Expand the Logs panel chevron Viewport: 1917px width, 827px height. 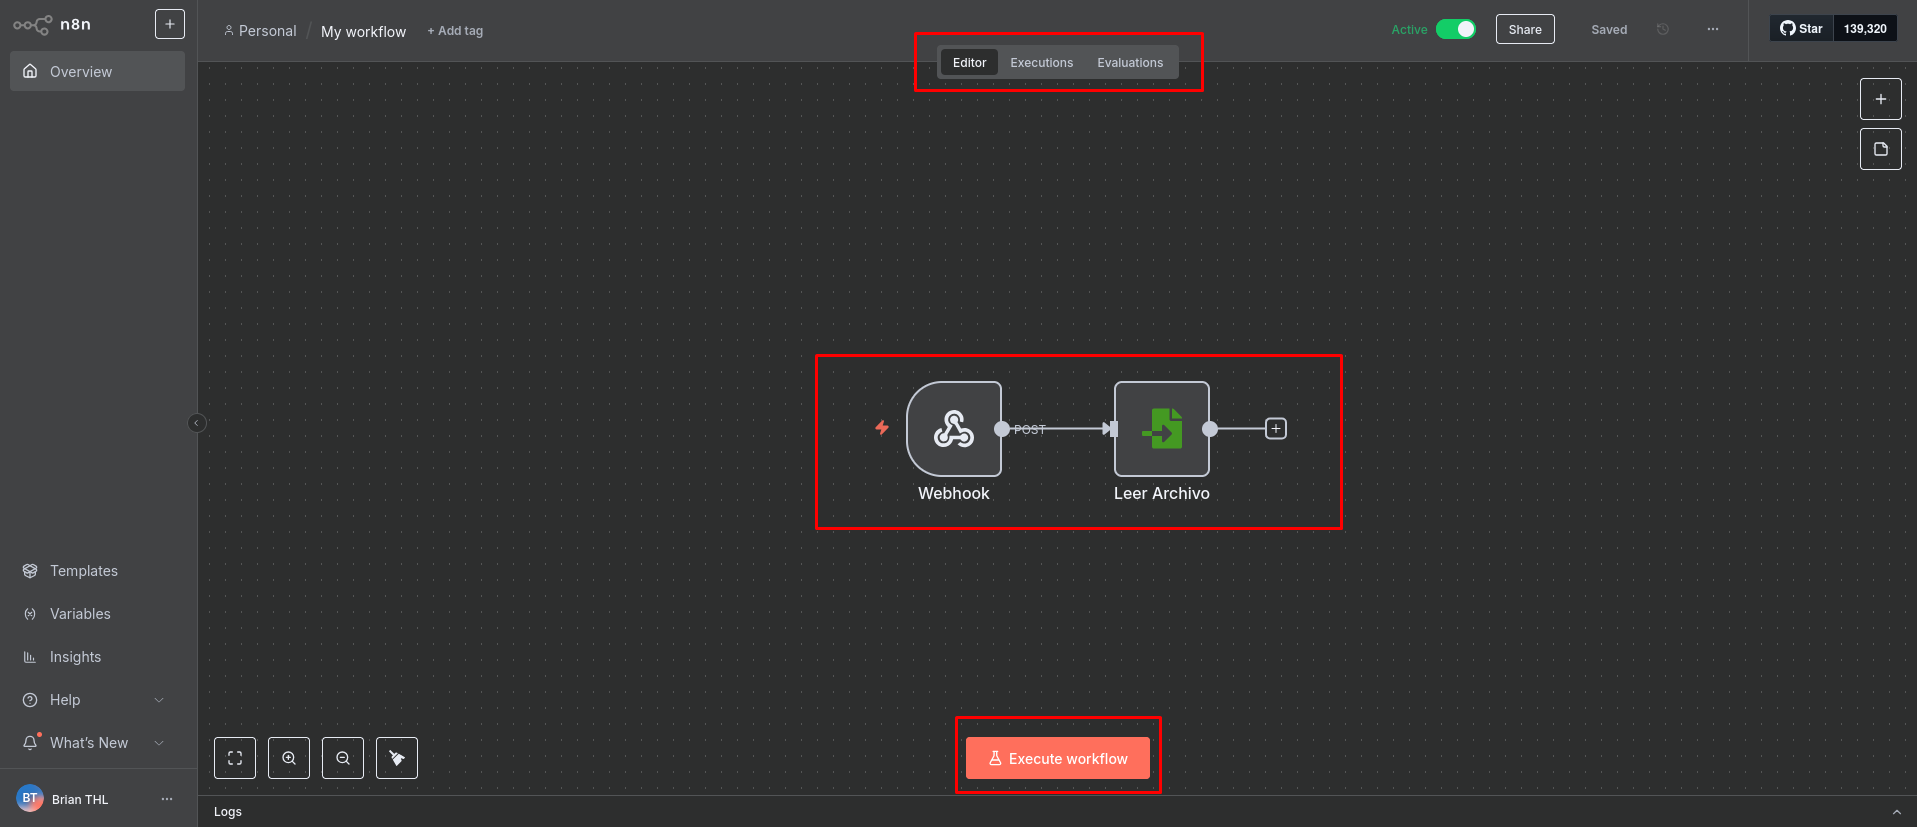tap(1896, 812)
